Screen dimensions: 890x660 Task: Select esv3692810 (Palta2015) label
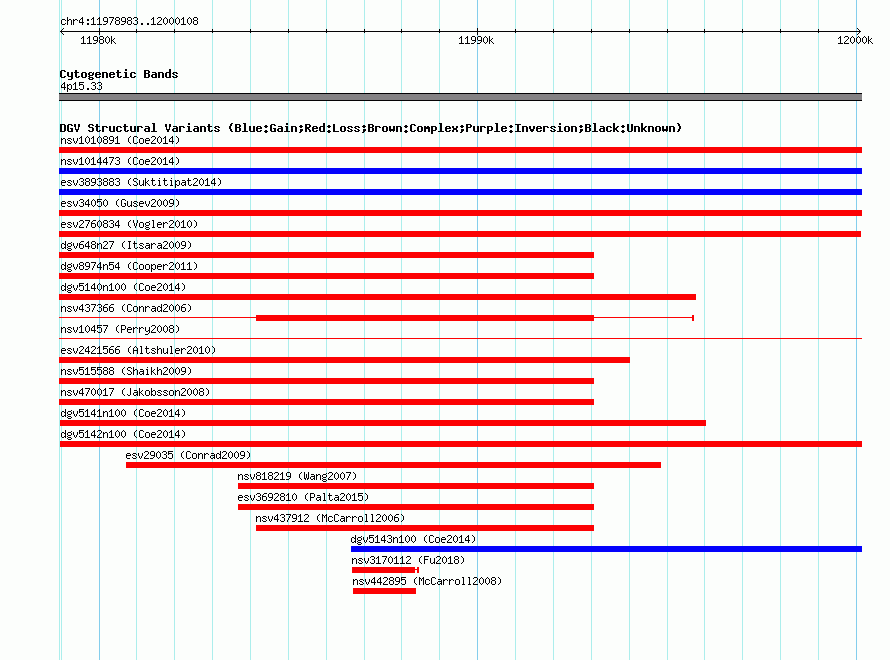point(303,497)
